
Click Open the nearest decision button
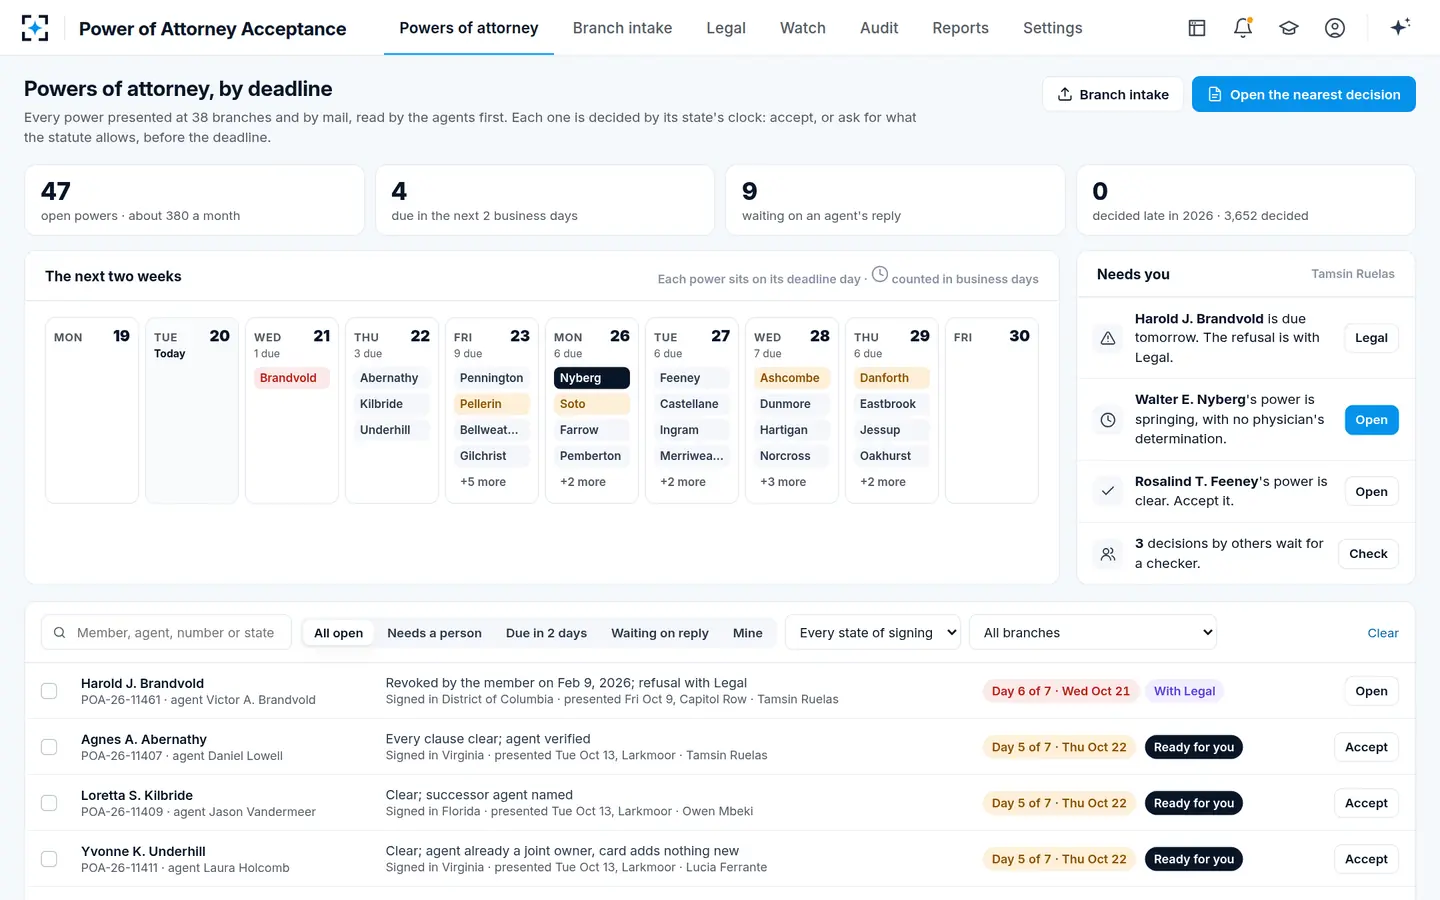[x=1304, y=94]
